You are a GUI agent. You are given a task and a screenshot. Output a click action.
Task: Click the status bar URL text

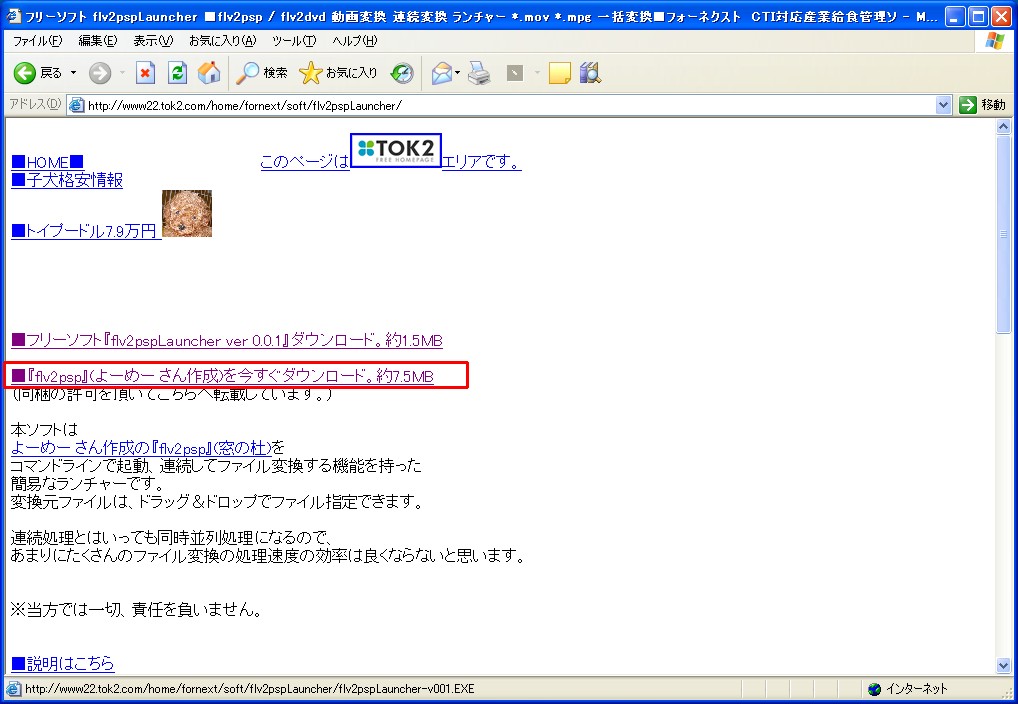(x=249, y=689)
